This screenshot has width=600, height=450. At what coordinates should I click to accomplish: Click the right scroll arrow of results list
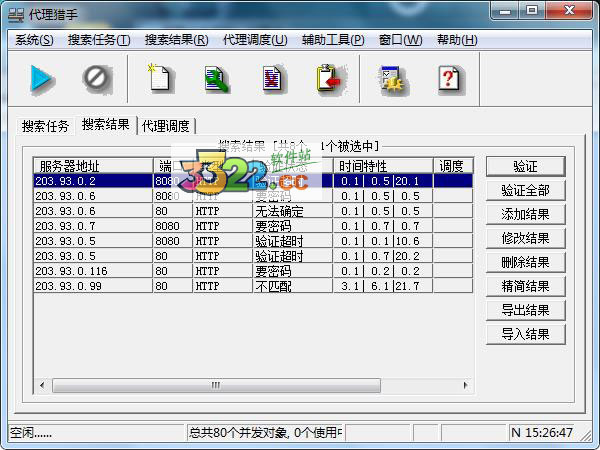tap(465, 385)
